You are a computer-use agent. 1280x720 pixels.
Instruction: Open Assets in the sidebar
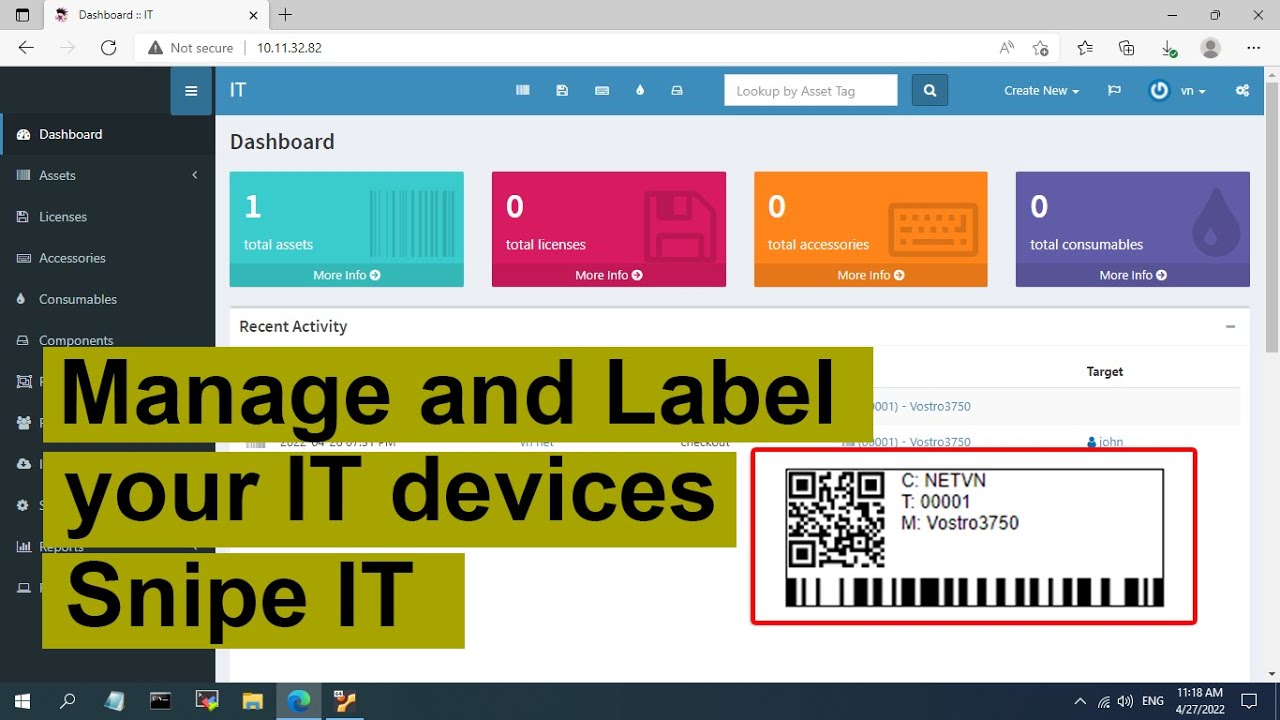[57, 175]
